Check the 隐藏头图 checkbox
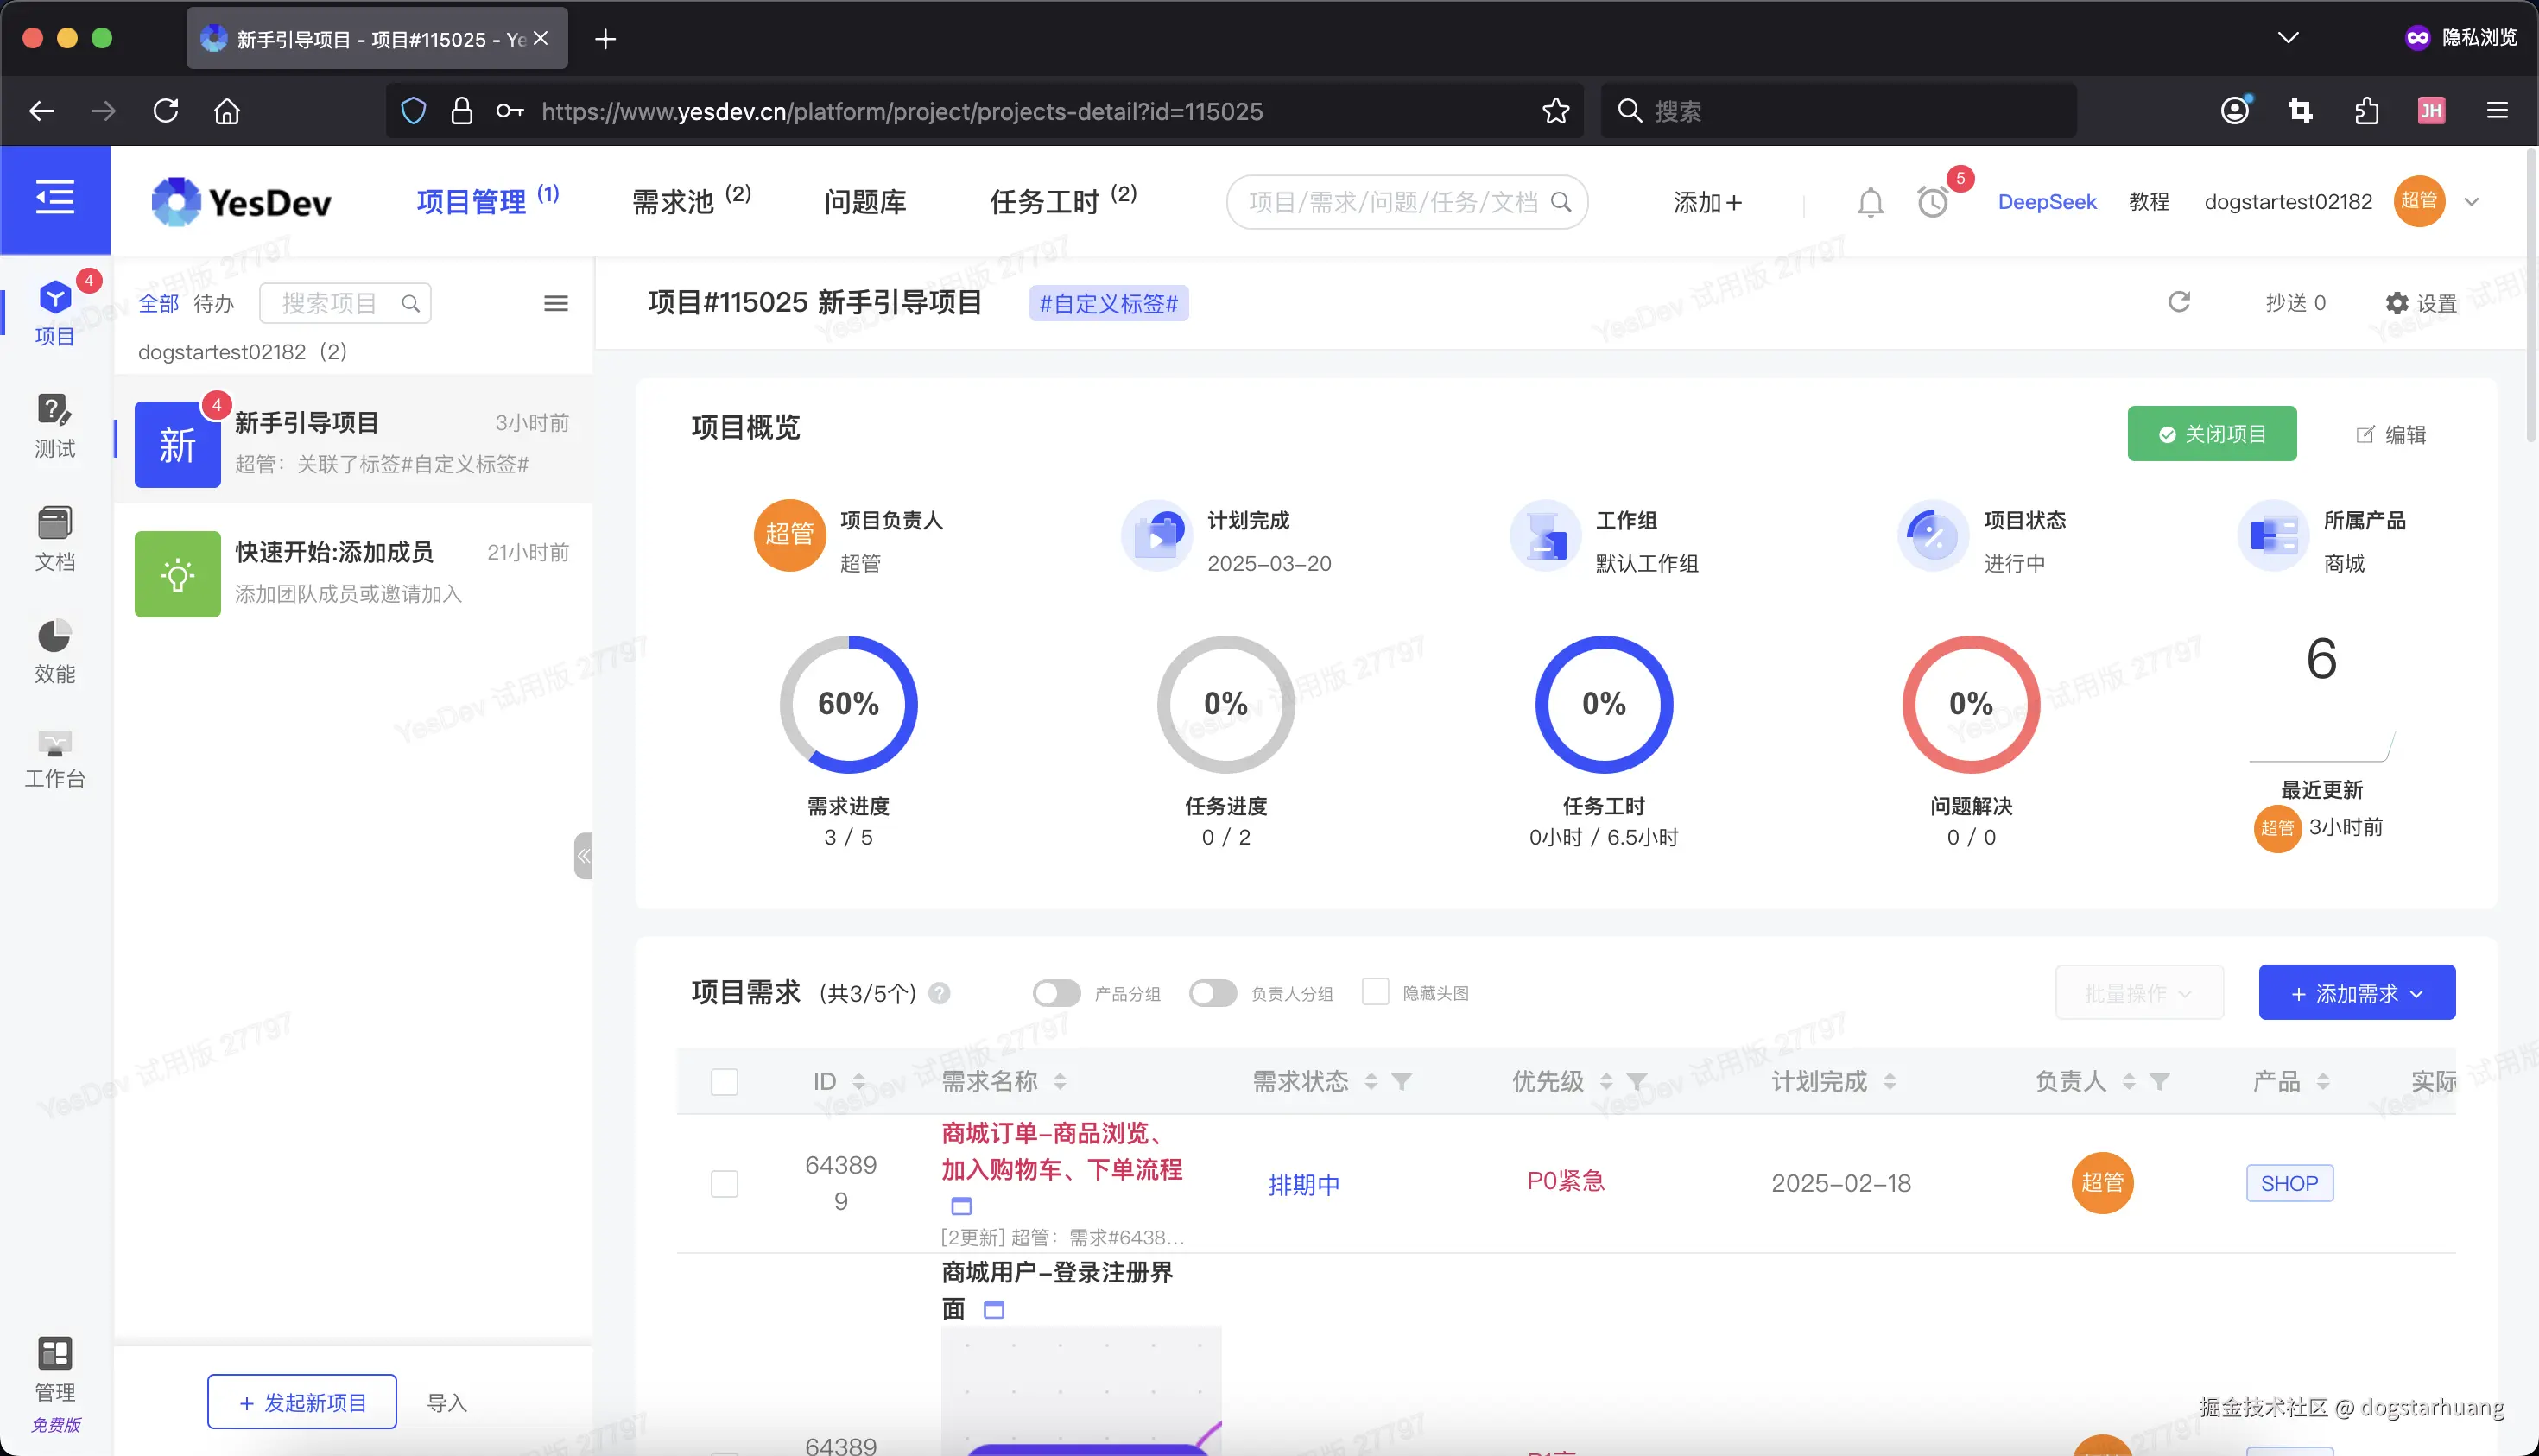The width and height of the screenshot is (2539, 1456). [x=1376, y=991]
